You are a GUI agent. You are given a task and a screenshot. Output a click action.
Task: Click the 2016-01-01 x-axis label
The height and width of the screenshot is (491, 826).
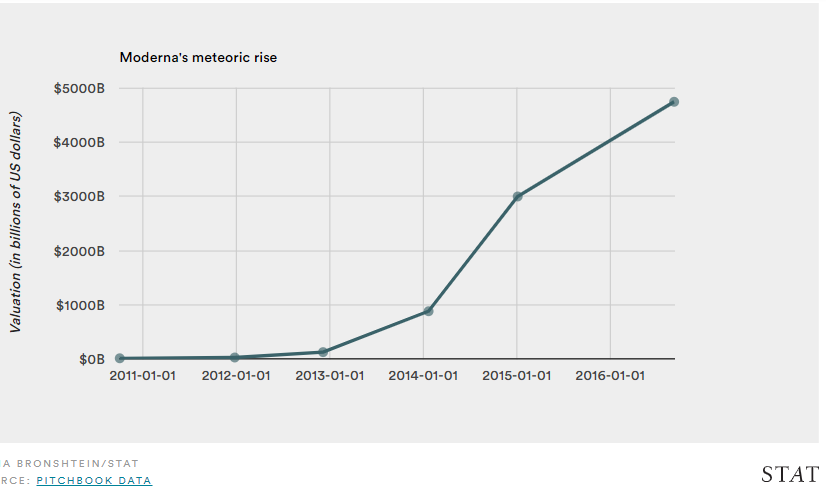[610, 376]
